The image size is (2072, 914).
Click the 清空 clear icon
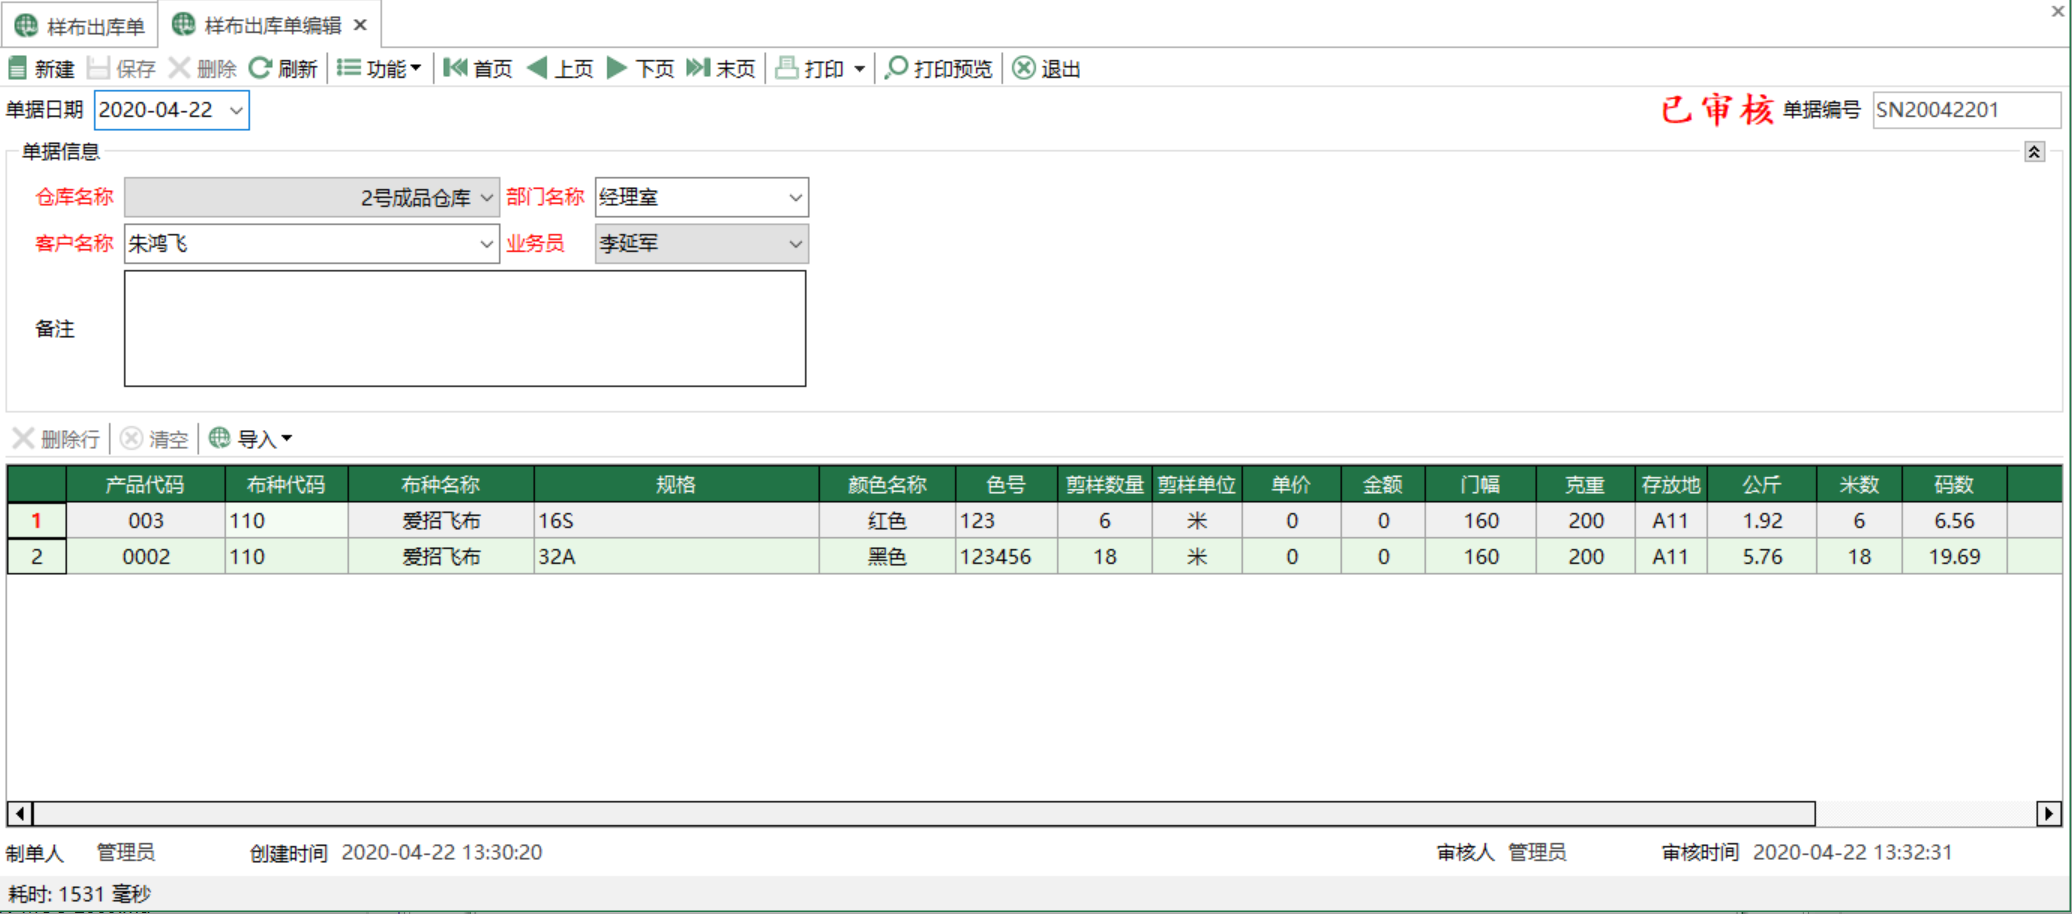point(131,438)
